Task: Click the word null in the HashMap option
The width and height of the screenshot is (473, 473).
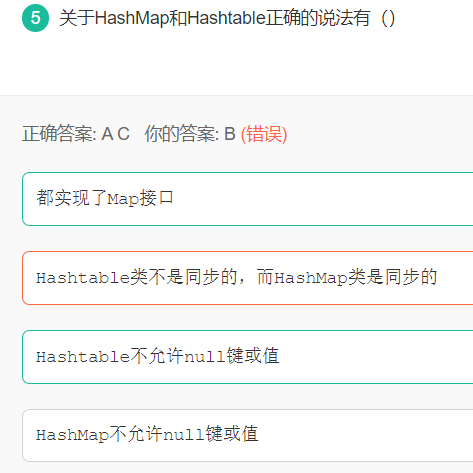Action: coord(184,435)
